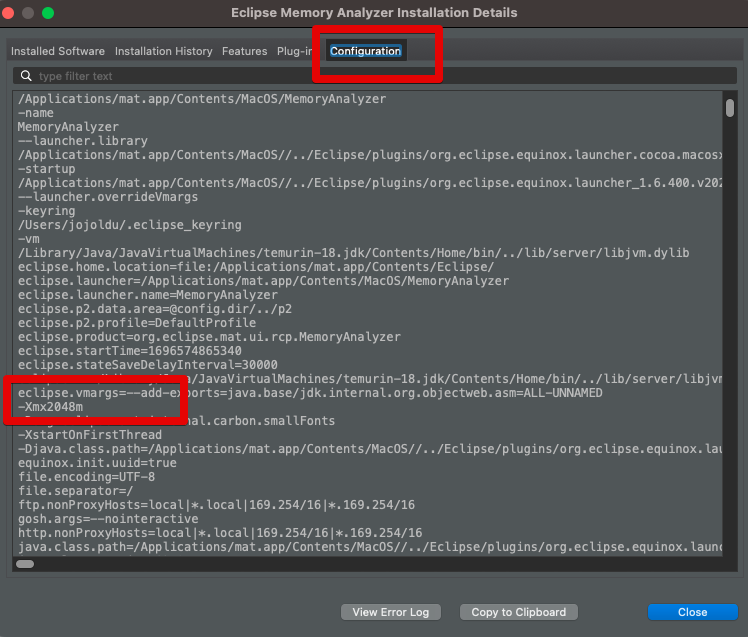Click the 'eclipse.p2.data.area' line
Image resolution: width=748 pixels, height=637 pixels.
[x=155, y=309]
